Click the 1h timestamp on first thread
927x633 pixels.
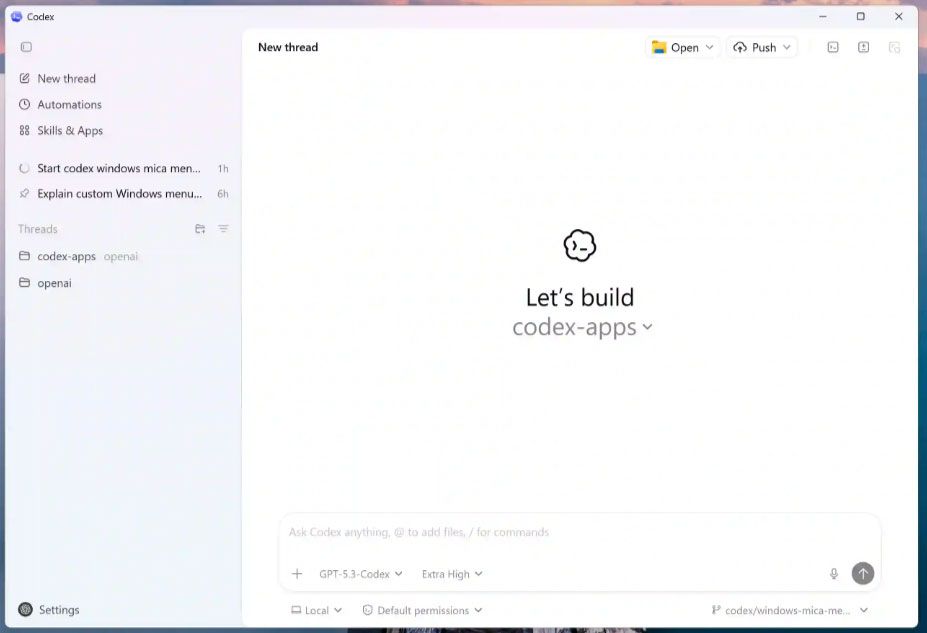(223, 168)
